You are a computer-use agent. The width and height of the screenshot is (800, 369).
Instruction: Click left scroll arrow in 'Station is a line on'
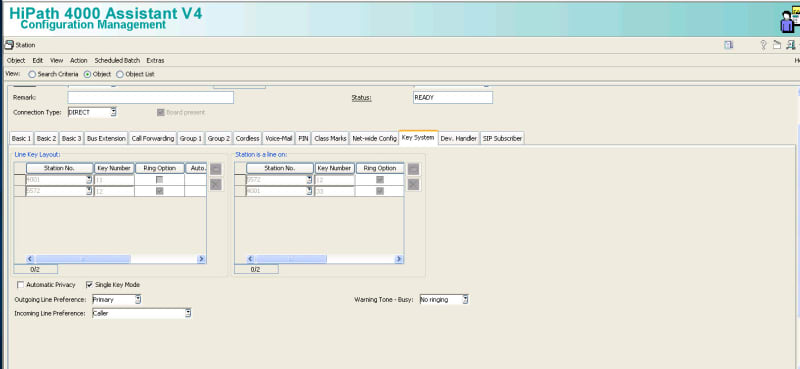[x=251, y=259]
